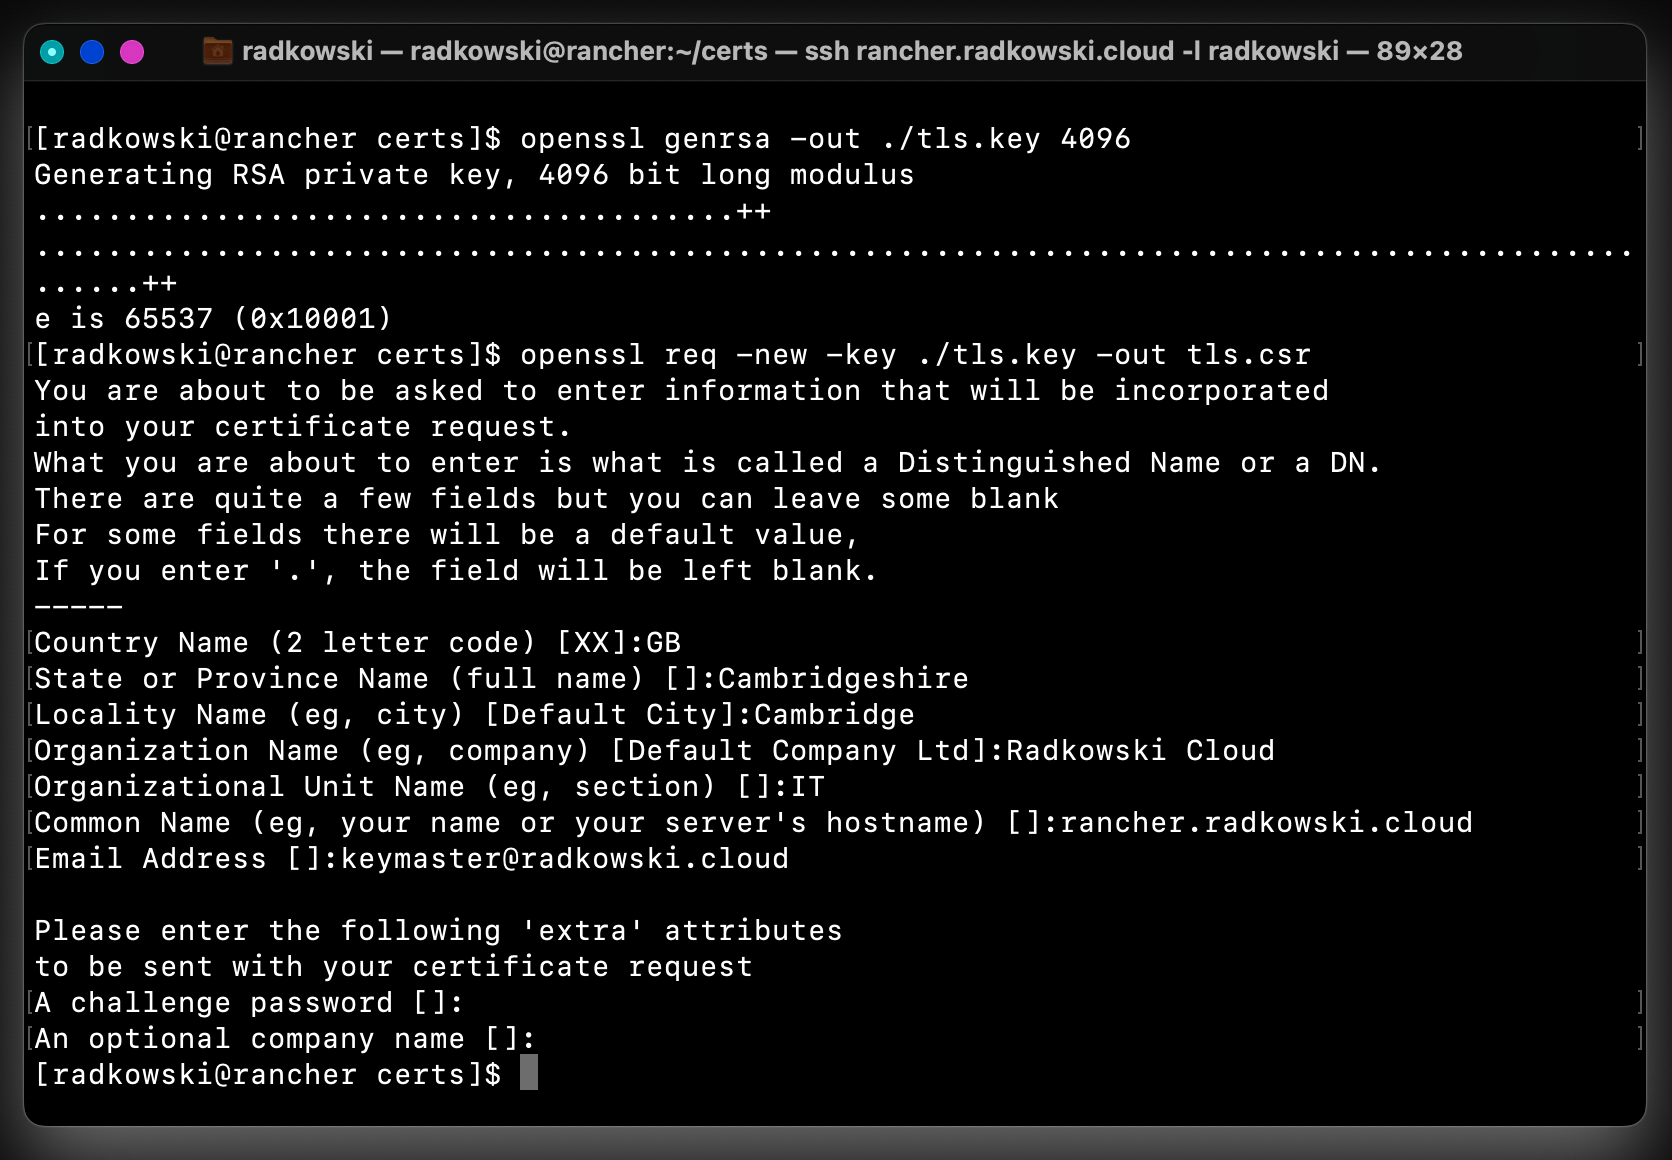
Task: Click the 'Generating RSA private key' line
Action: [474, 175]
